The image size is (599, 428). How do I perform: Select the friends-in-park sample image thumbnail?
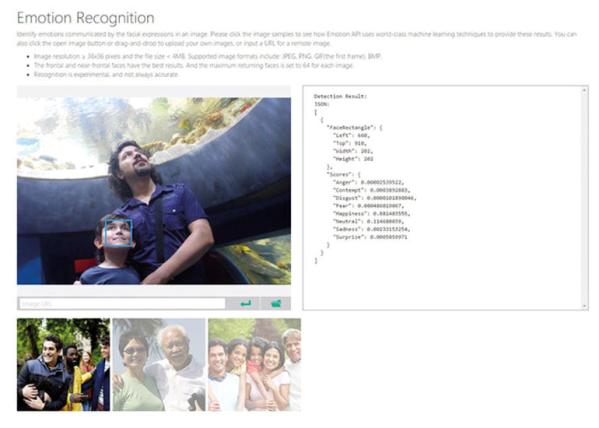(x=63, y=365)
